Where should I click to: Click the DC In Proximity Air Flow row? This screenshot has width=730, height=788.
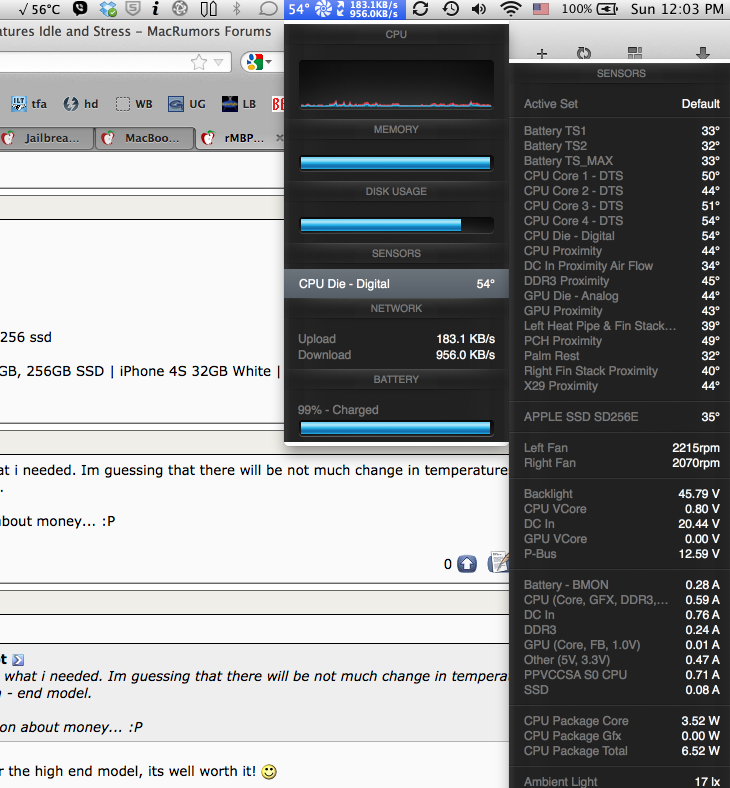[621, 266]
